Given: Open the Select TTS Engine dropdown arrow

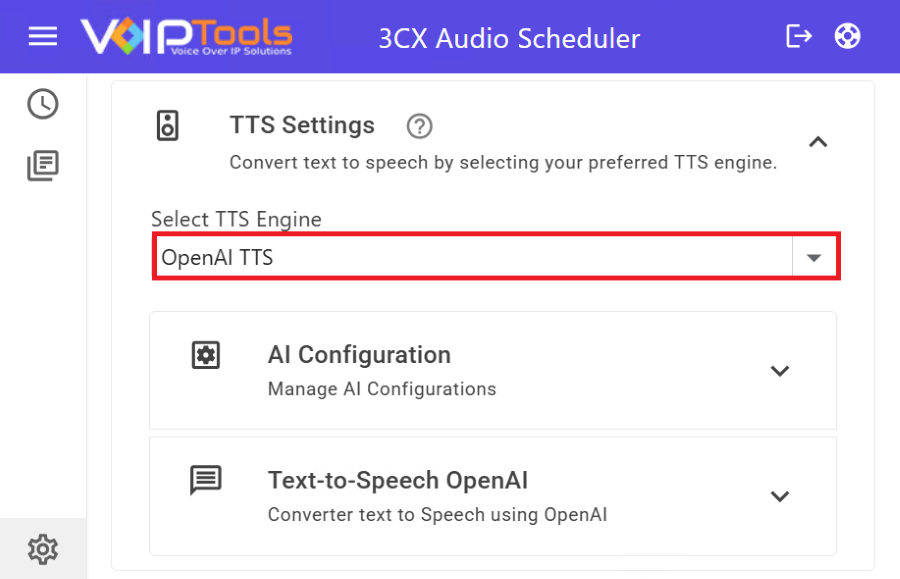Looking at the screenshot, I should [x=814, y=258].
